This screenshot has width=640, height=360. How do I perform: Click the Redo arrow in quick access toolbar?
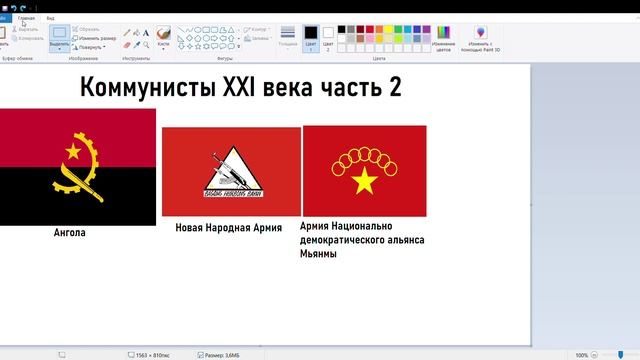point(23,8)
